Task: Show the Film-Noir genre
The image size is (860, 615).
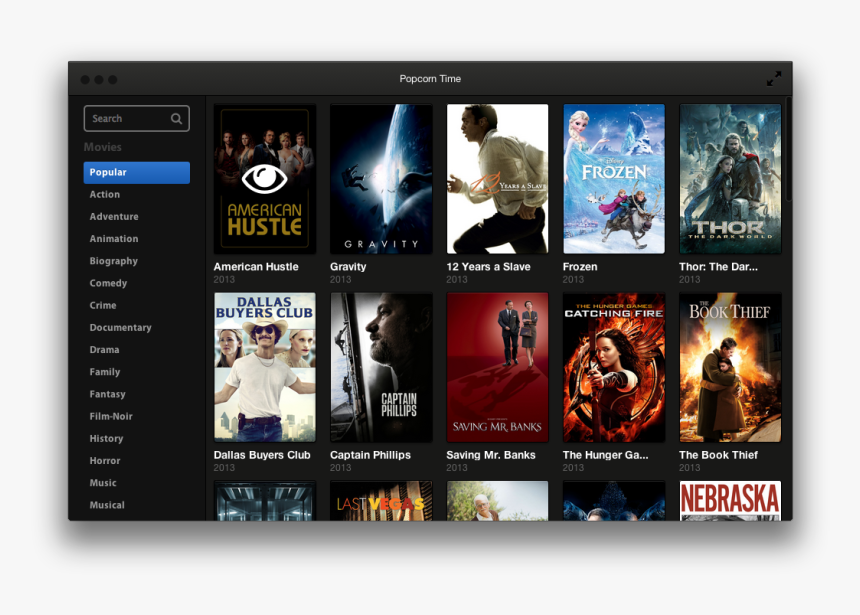Action: [x=111, y=416]
